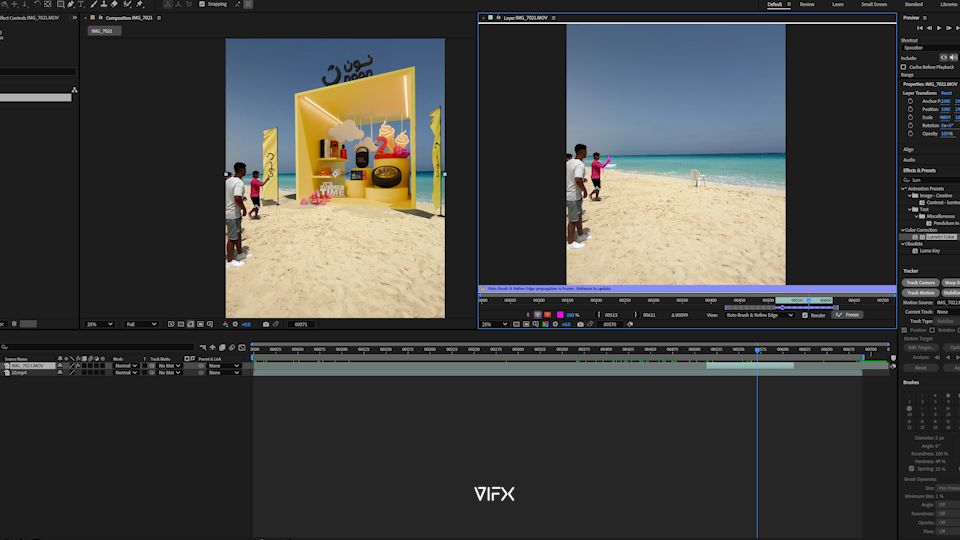The height and width of the screenshot is (540, 960).
Task: Select the Lumetri Color effect
Action: [x=940, y=237]
